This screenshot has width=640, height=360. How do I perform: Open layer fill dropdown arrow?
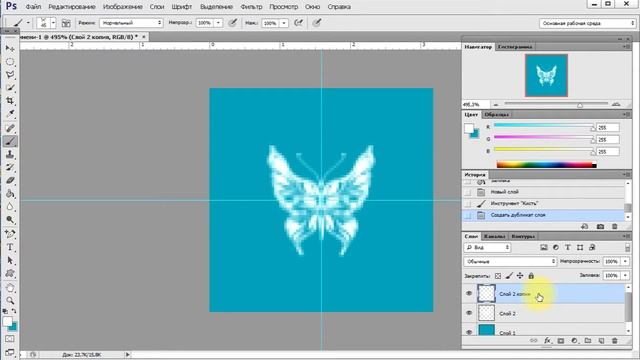click(x=625, y=276)
